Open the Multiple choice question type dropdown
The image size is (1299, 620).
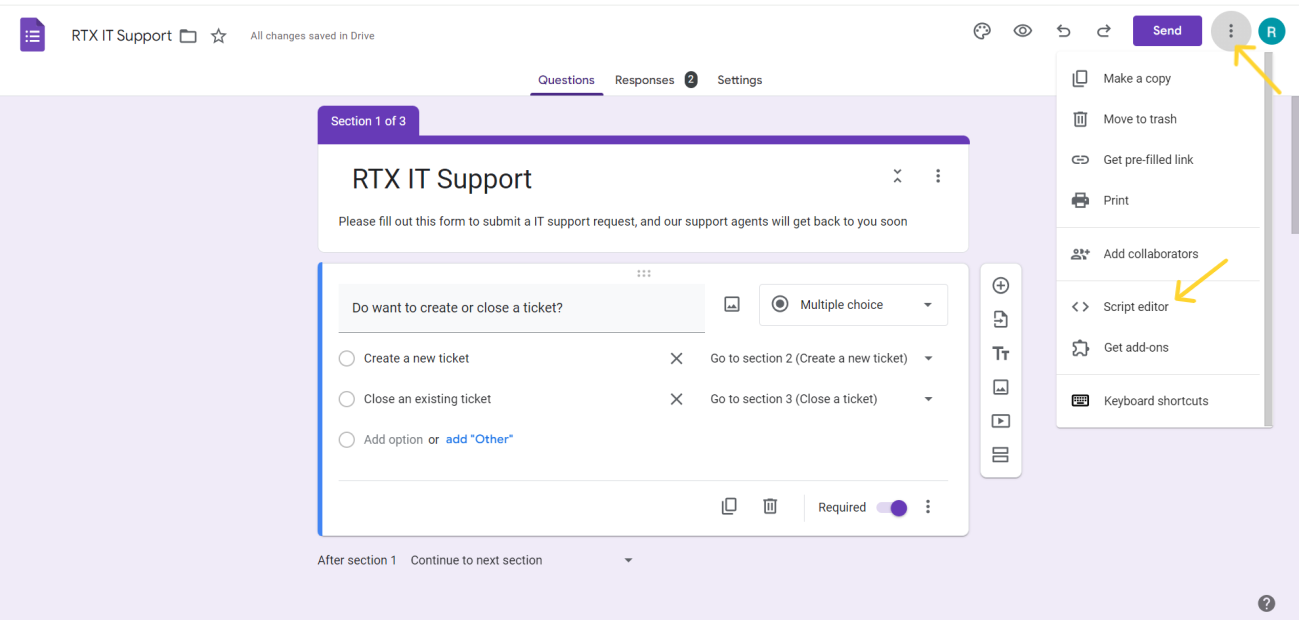pyautogui.click(x=853, y=304)
